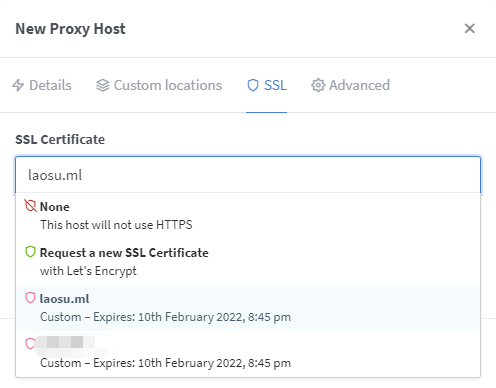Click the pink shield next to laosu.ml
496x388 pixels.
click(x=30, y=298)
